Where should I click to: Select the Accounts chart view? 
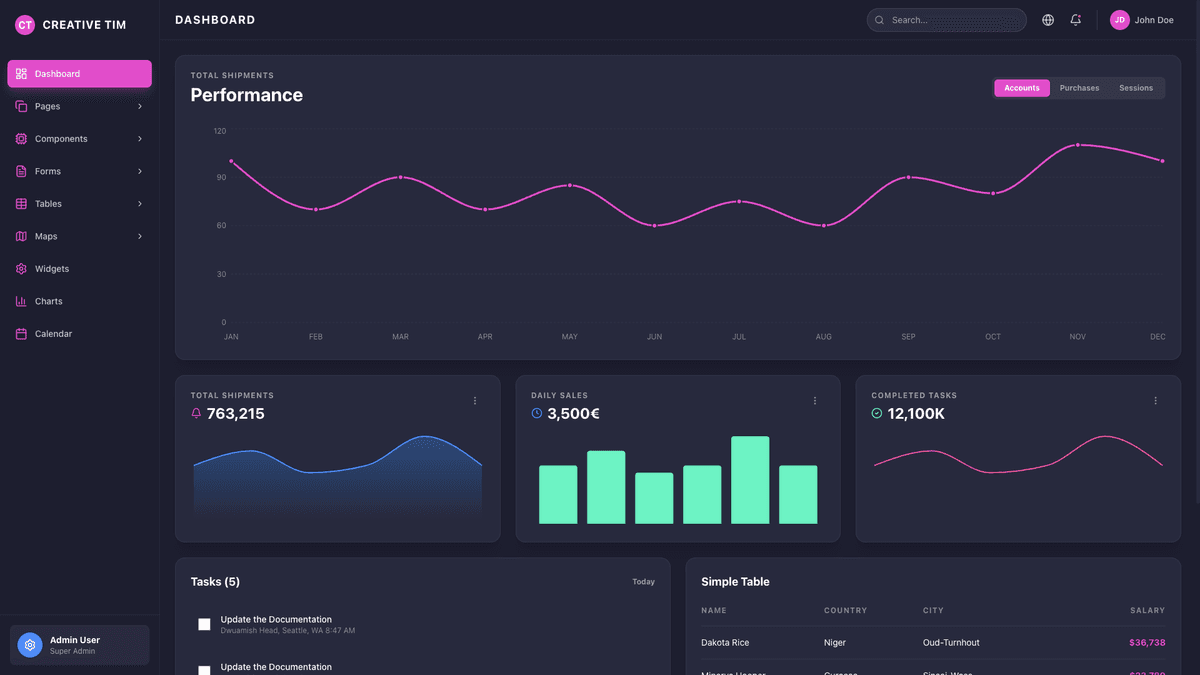[x=1021, y=88]
